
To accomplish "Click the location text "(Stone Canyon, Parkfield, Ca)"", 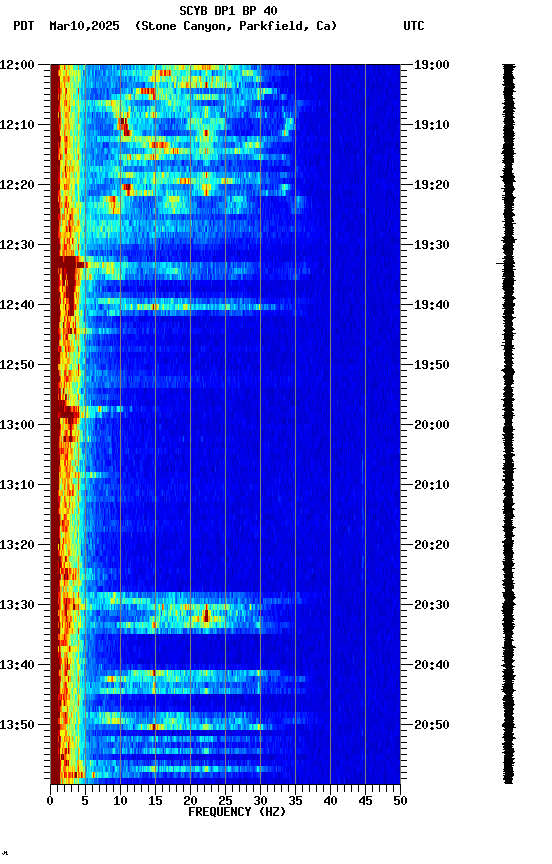I will [x=236, y=26].
